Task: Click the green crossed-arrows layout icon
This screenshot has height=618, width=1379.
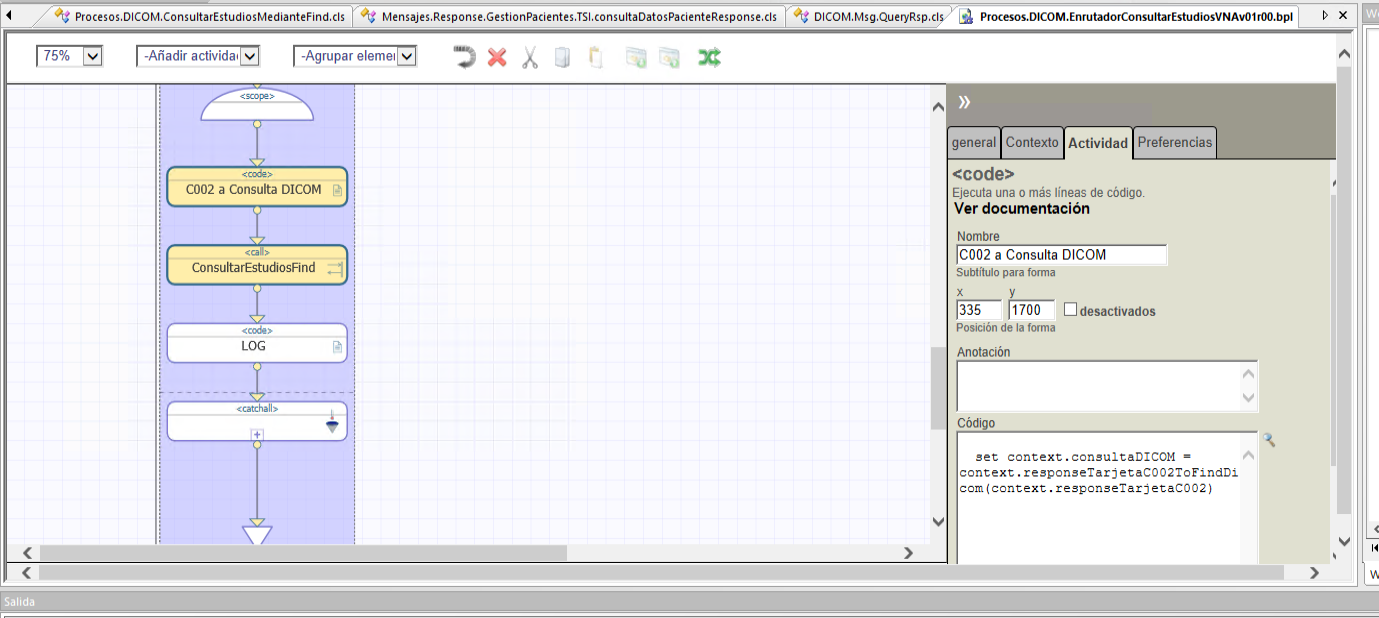Action: pyautogui.click(x=709, y=57)
